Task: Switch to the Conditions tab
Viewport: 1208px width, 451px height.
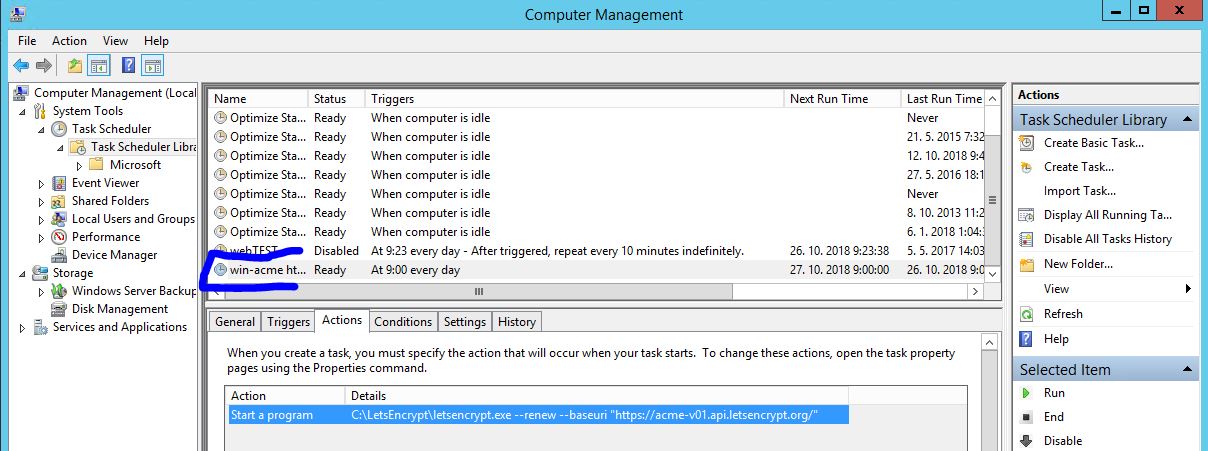Action: tap(403, 322)
